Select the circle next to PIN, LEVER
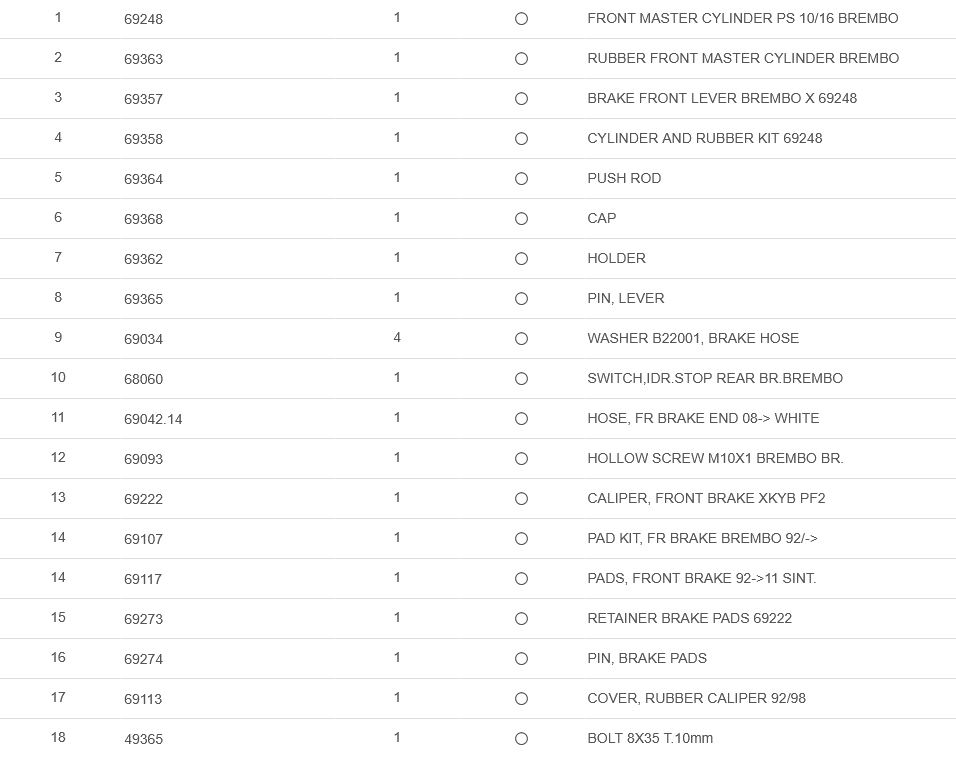 tap(521, 299)
